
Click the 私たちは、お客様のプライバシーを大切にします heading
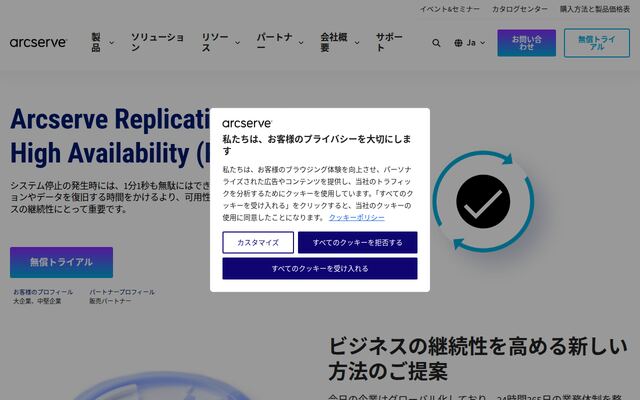tap(317, 144)
